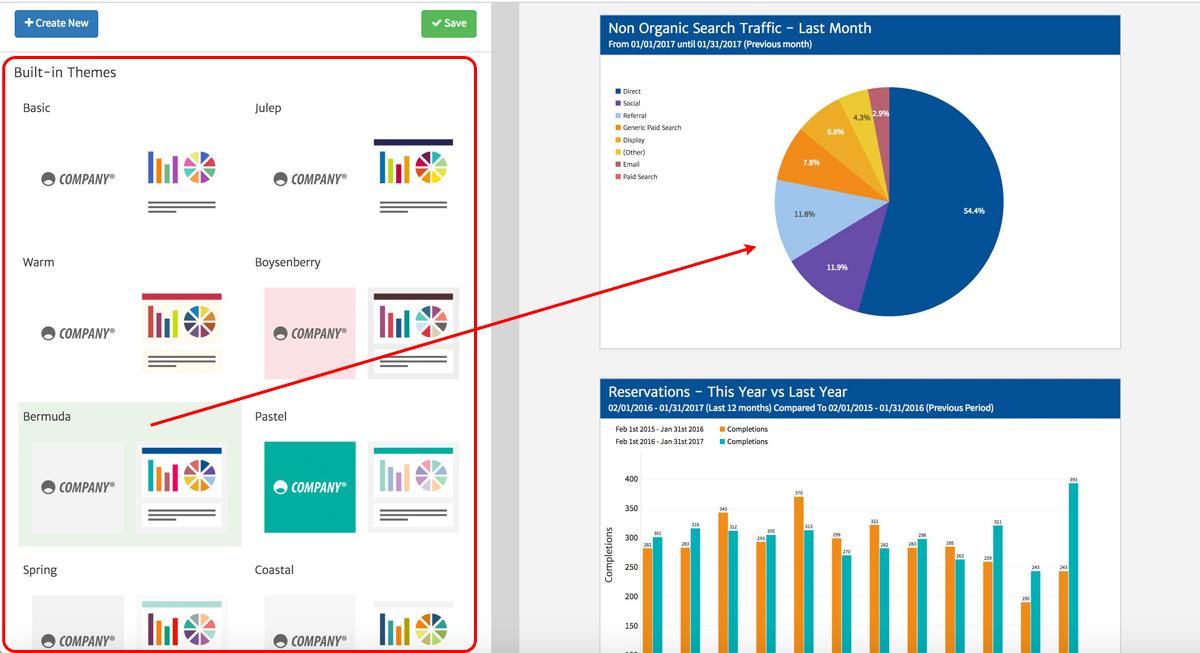Pick the Pastel theme chart preview

(414, 486)
